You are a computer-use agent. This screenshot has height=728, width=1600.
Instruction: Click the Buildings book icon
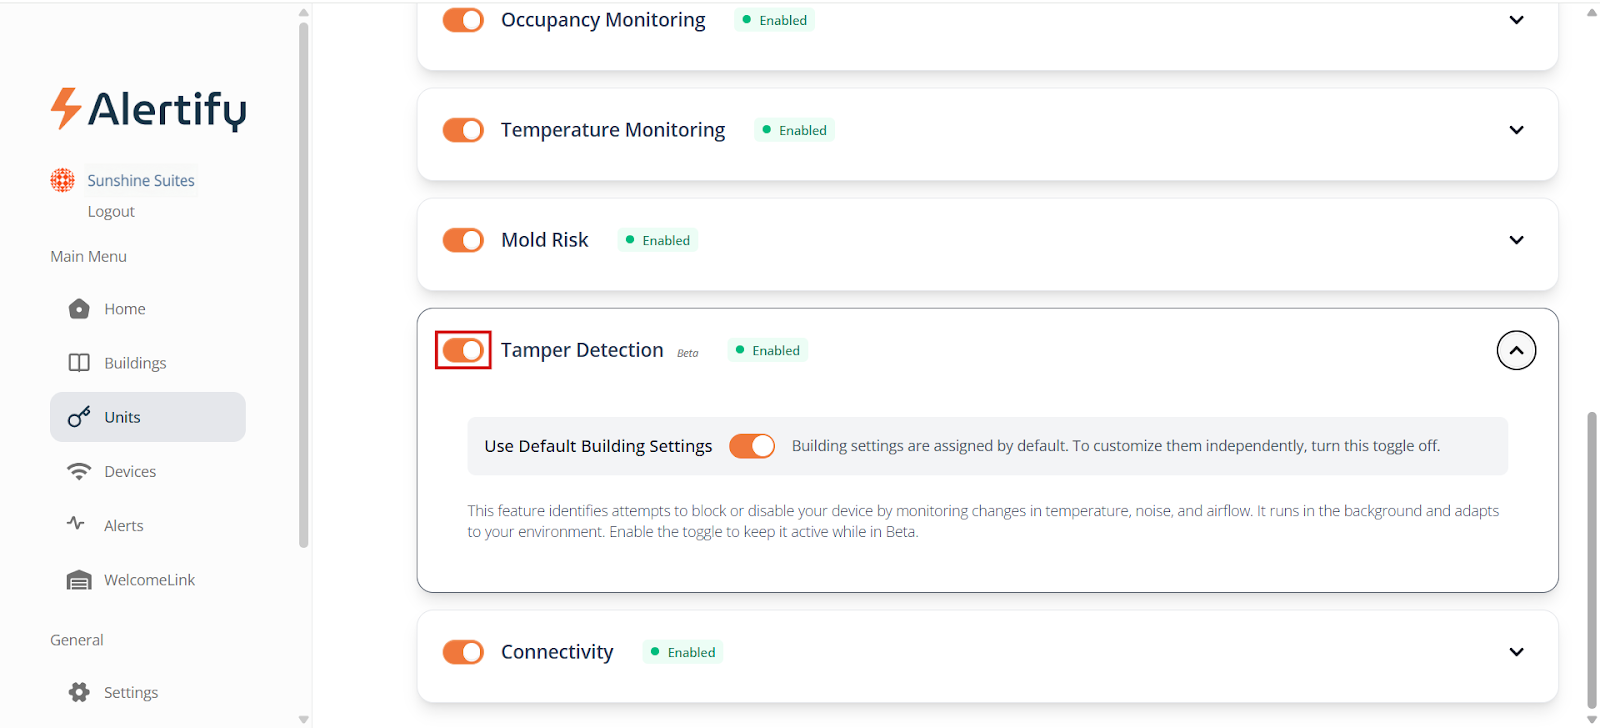(x=79, y=363)
